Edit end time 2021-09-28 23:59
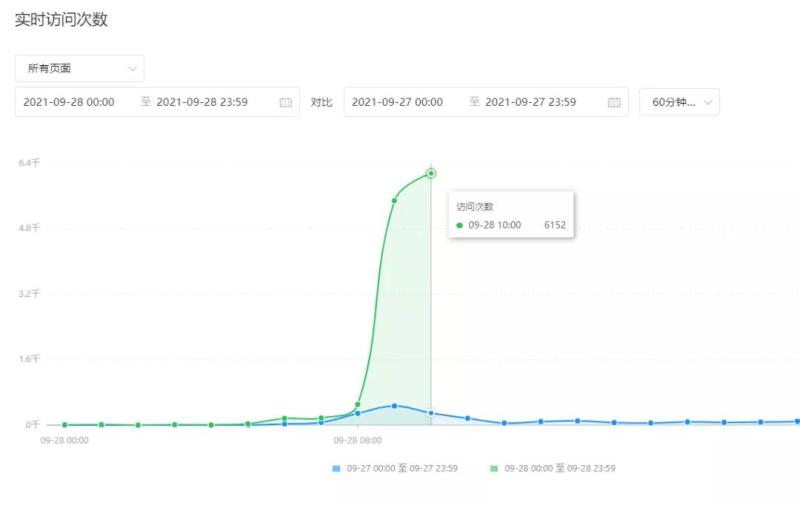The image size is (800, 505). click(x=202, y=102)
